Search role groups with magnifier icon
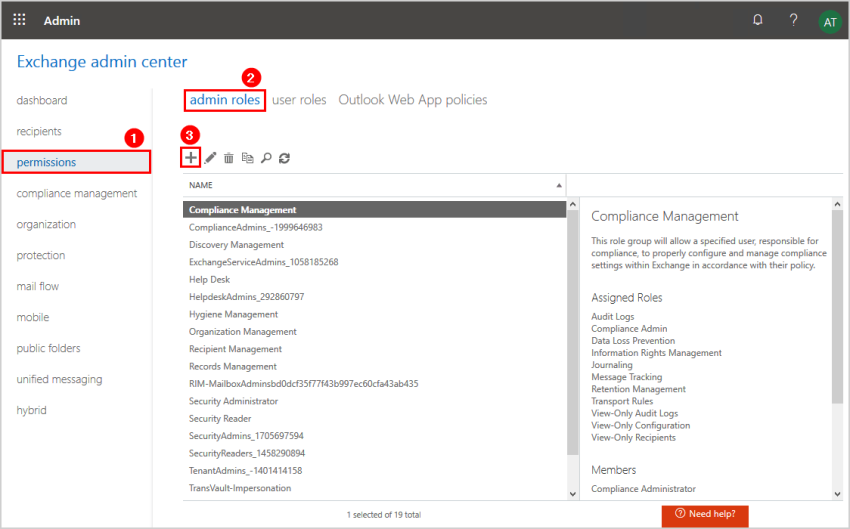 point(266,158)
